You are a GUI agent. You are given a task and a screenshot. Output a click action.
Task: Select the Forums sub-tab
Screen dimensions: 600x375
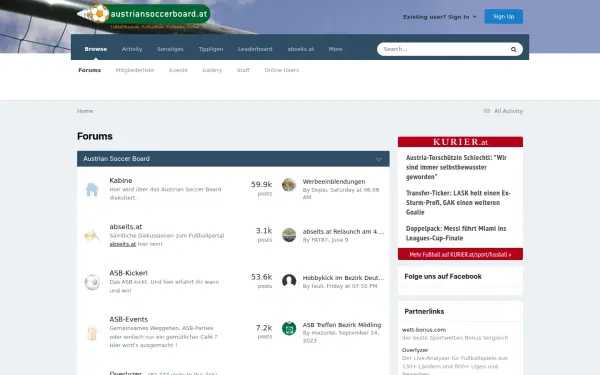(90, 70)
